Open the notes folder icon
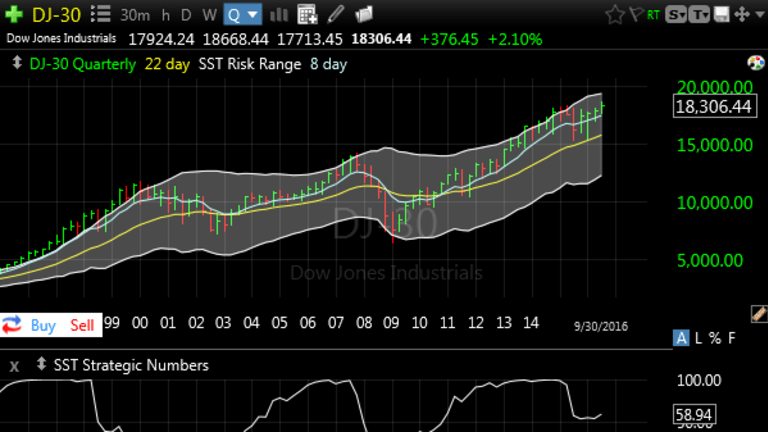Image resolution: width=768 pixels, height=432 pixels. [x=363, y=15]
